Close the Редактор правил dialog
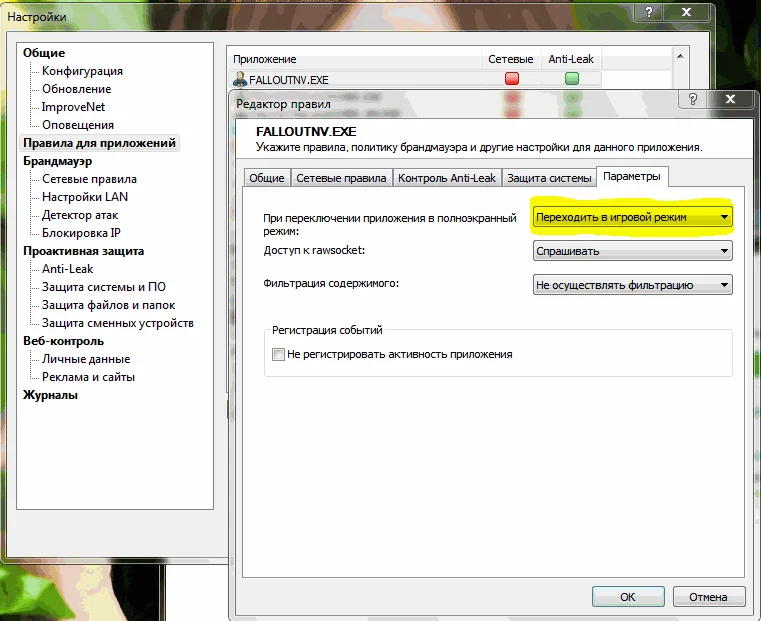Viewport: 761px width, 621px height. pyautogui.click(x=730, y=99)
